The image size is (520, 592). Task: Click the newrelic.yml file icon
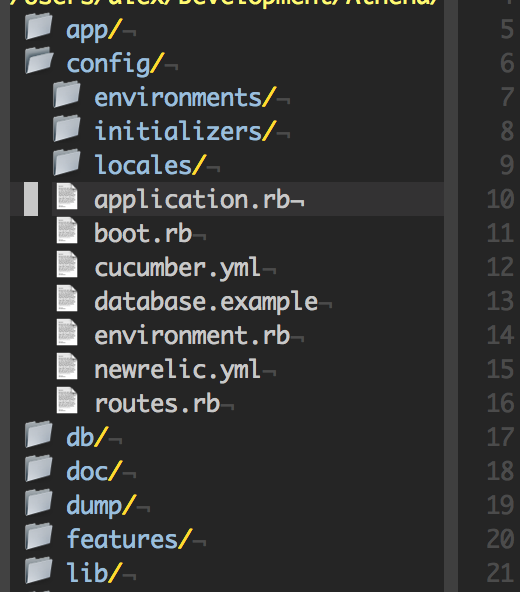click(67, 366)
